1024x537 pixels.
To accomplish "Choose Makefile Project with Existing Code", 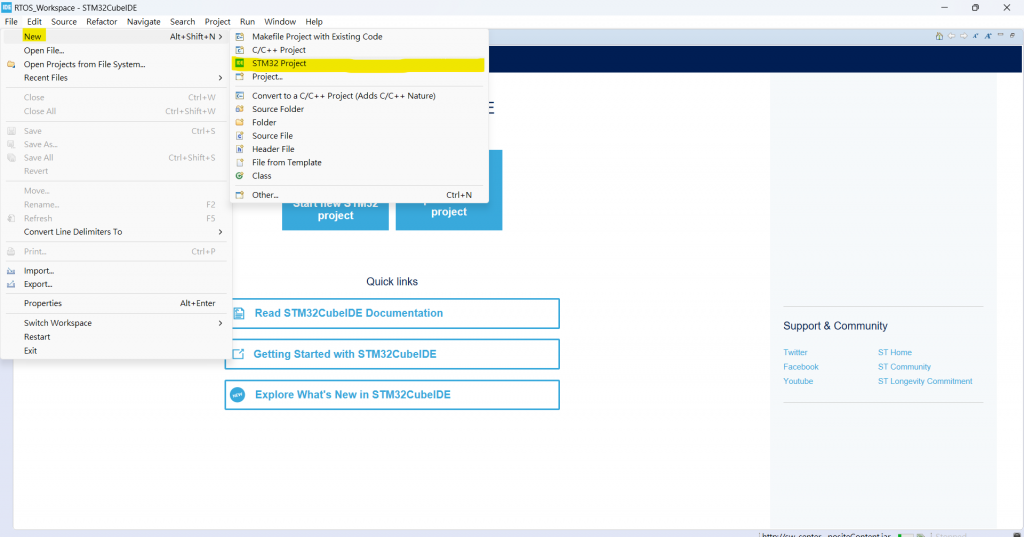I will [x=358, y=37].
